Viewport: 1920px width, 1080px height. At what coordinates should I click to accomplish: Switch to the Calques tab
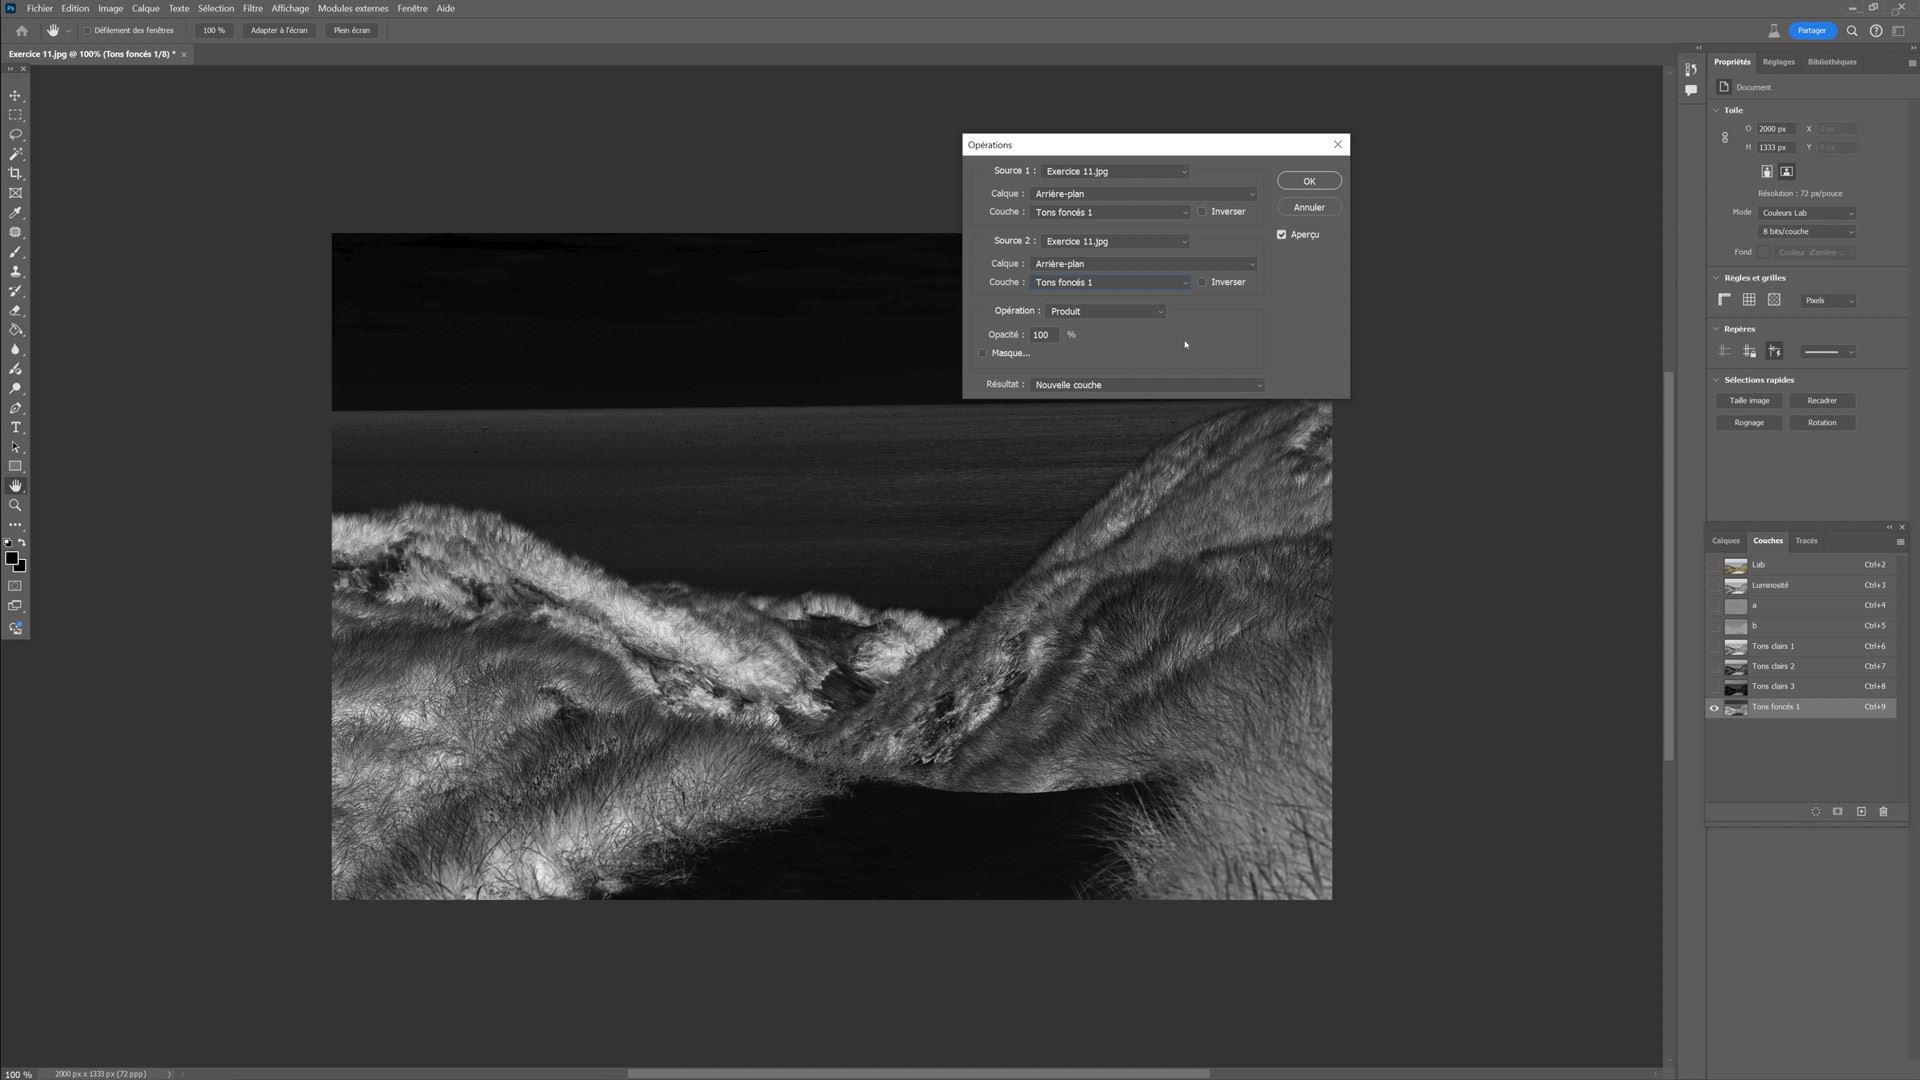click(x=1725, y=541)
